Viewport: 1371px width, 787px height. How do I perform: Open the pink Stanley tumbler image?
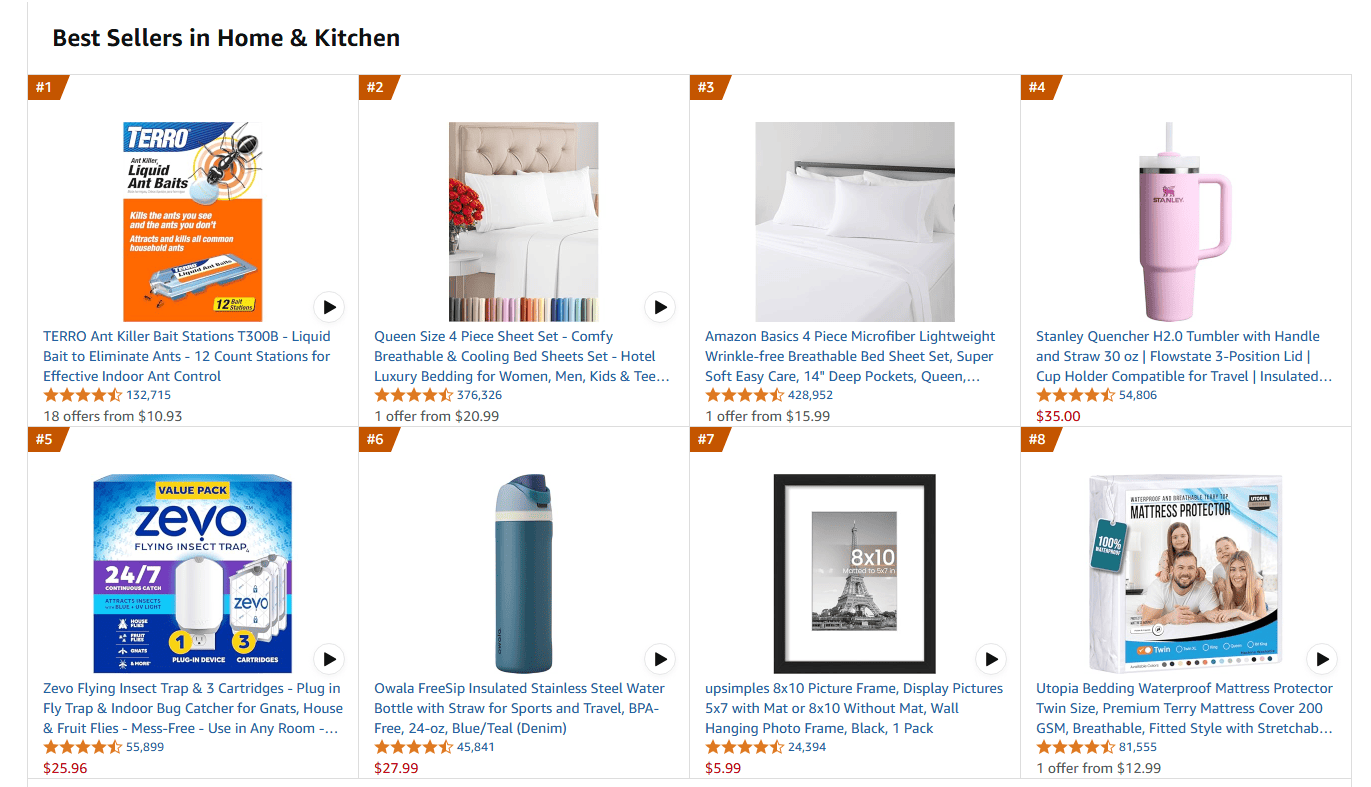(1185, 221)
